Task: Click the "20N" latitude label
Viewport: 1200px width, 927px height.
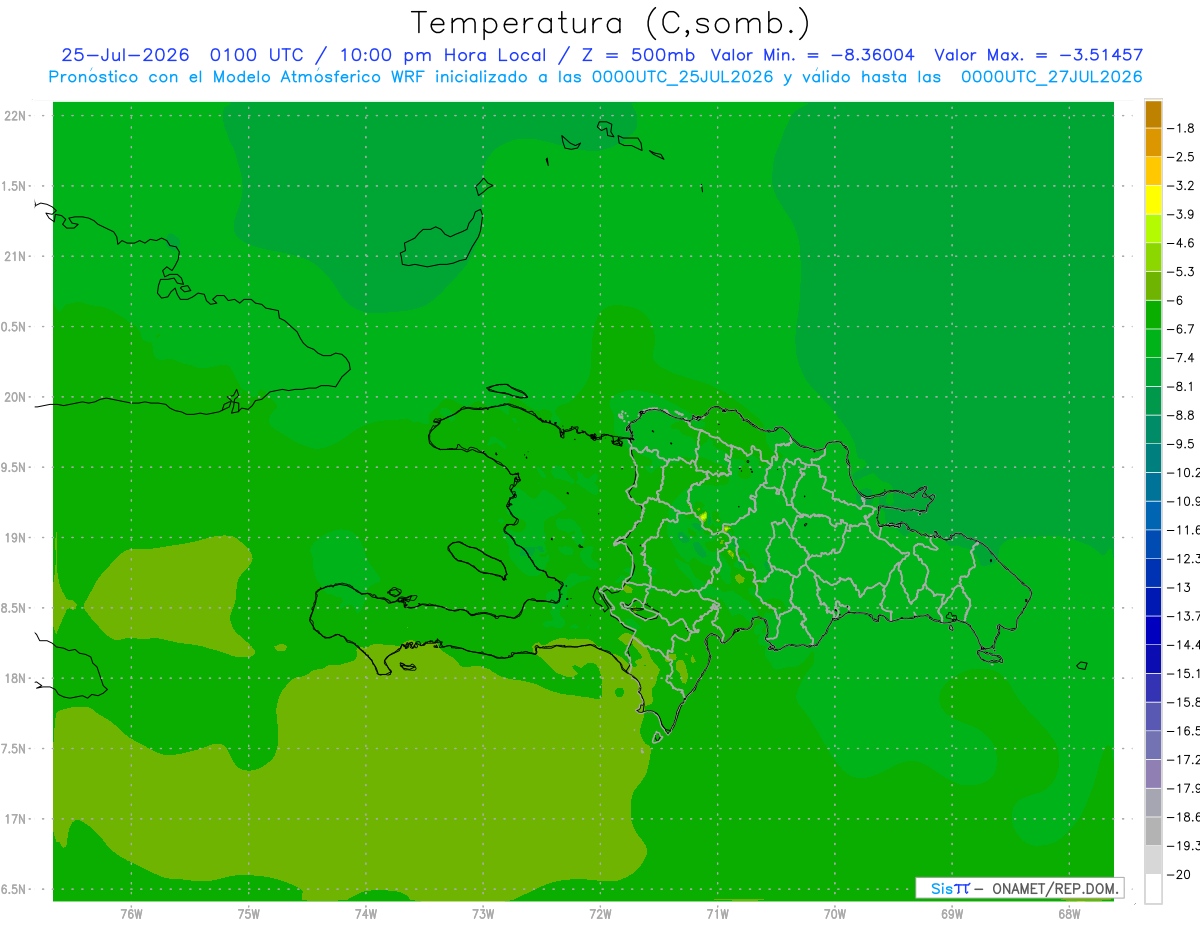Action: pos(17,397)
